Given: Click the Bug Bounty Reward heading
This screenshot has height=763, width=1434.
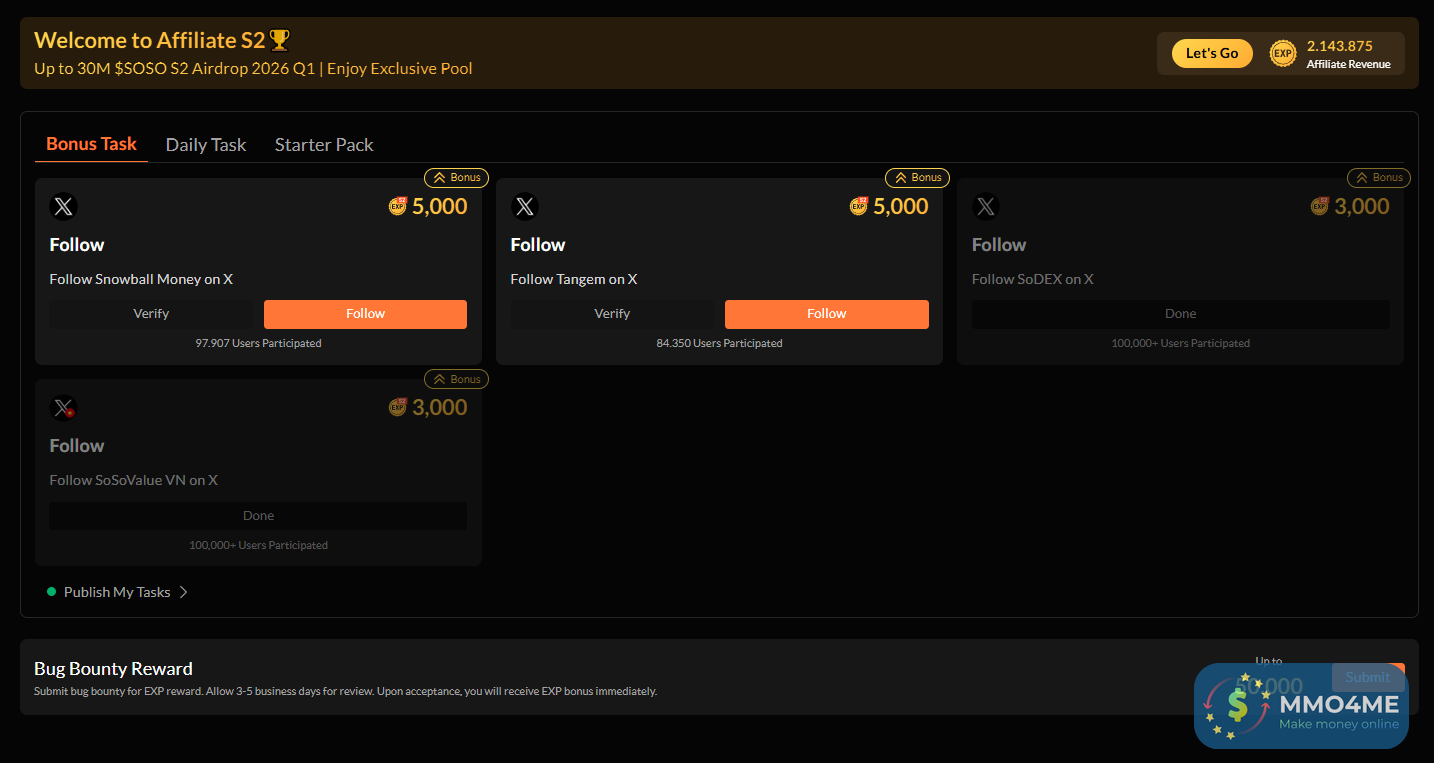Looking at the screenshot, I should (x=113, y=669).
